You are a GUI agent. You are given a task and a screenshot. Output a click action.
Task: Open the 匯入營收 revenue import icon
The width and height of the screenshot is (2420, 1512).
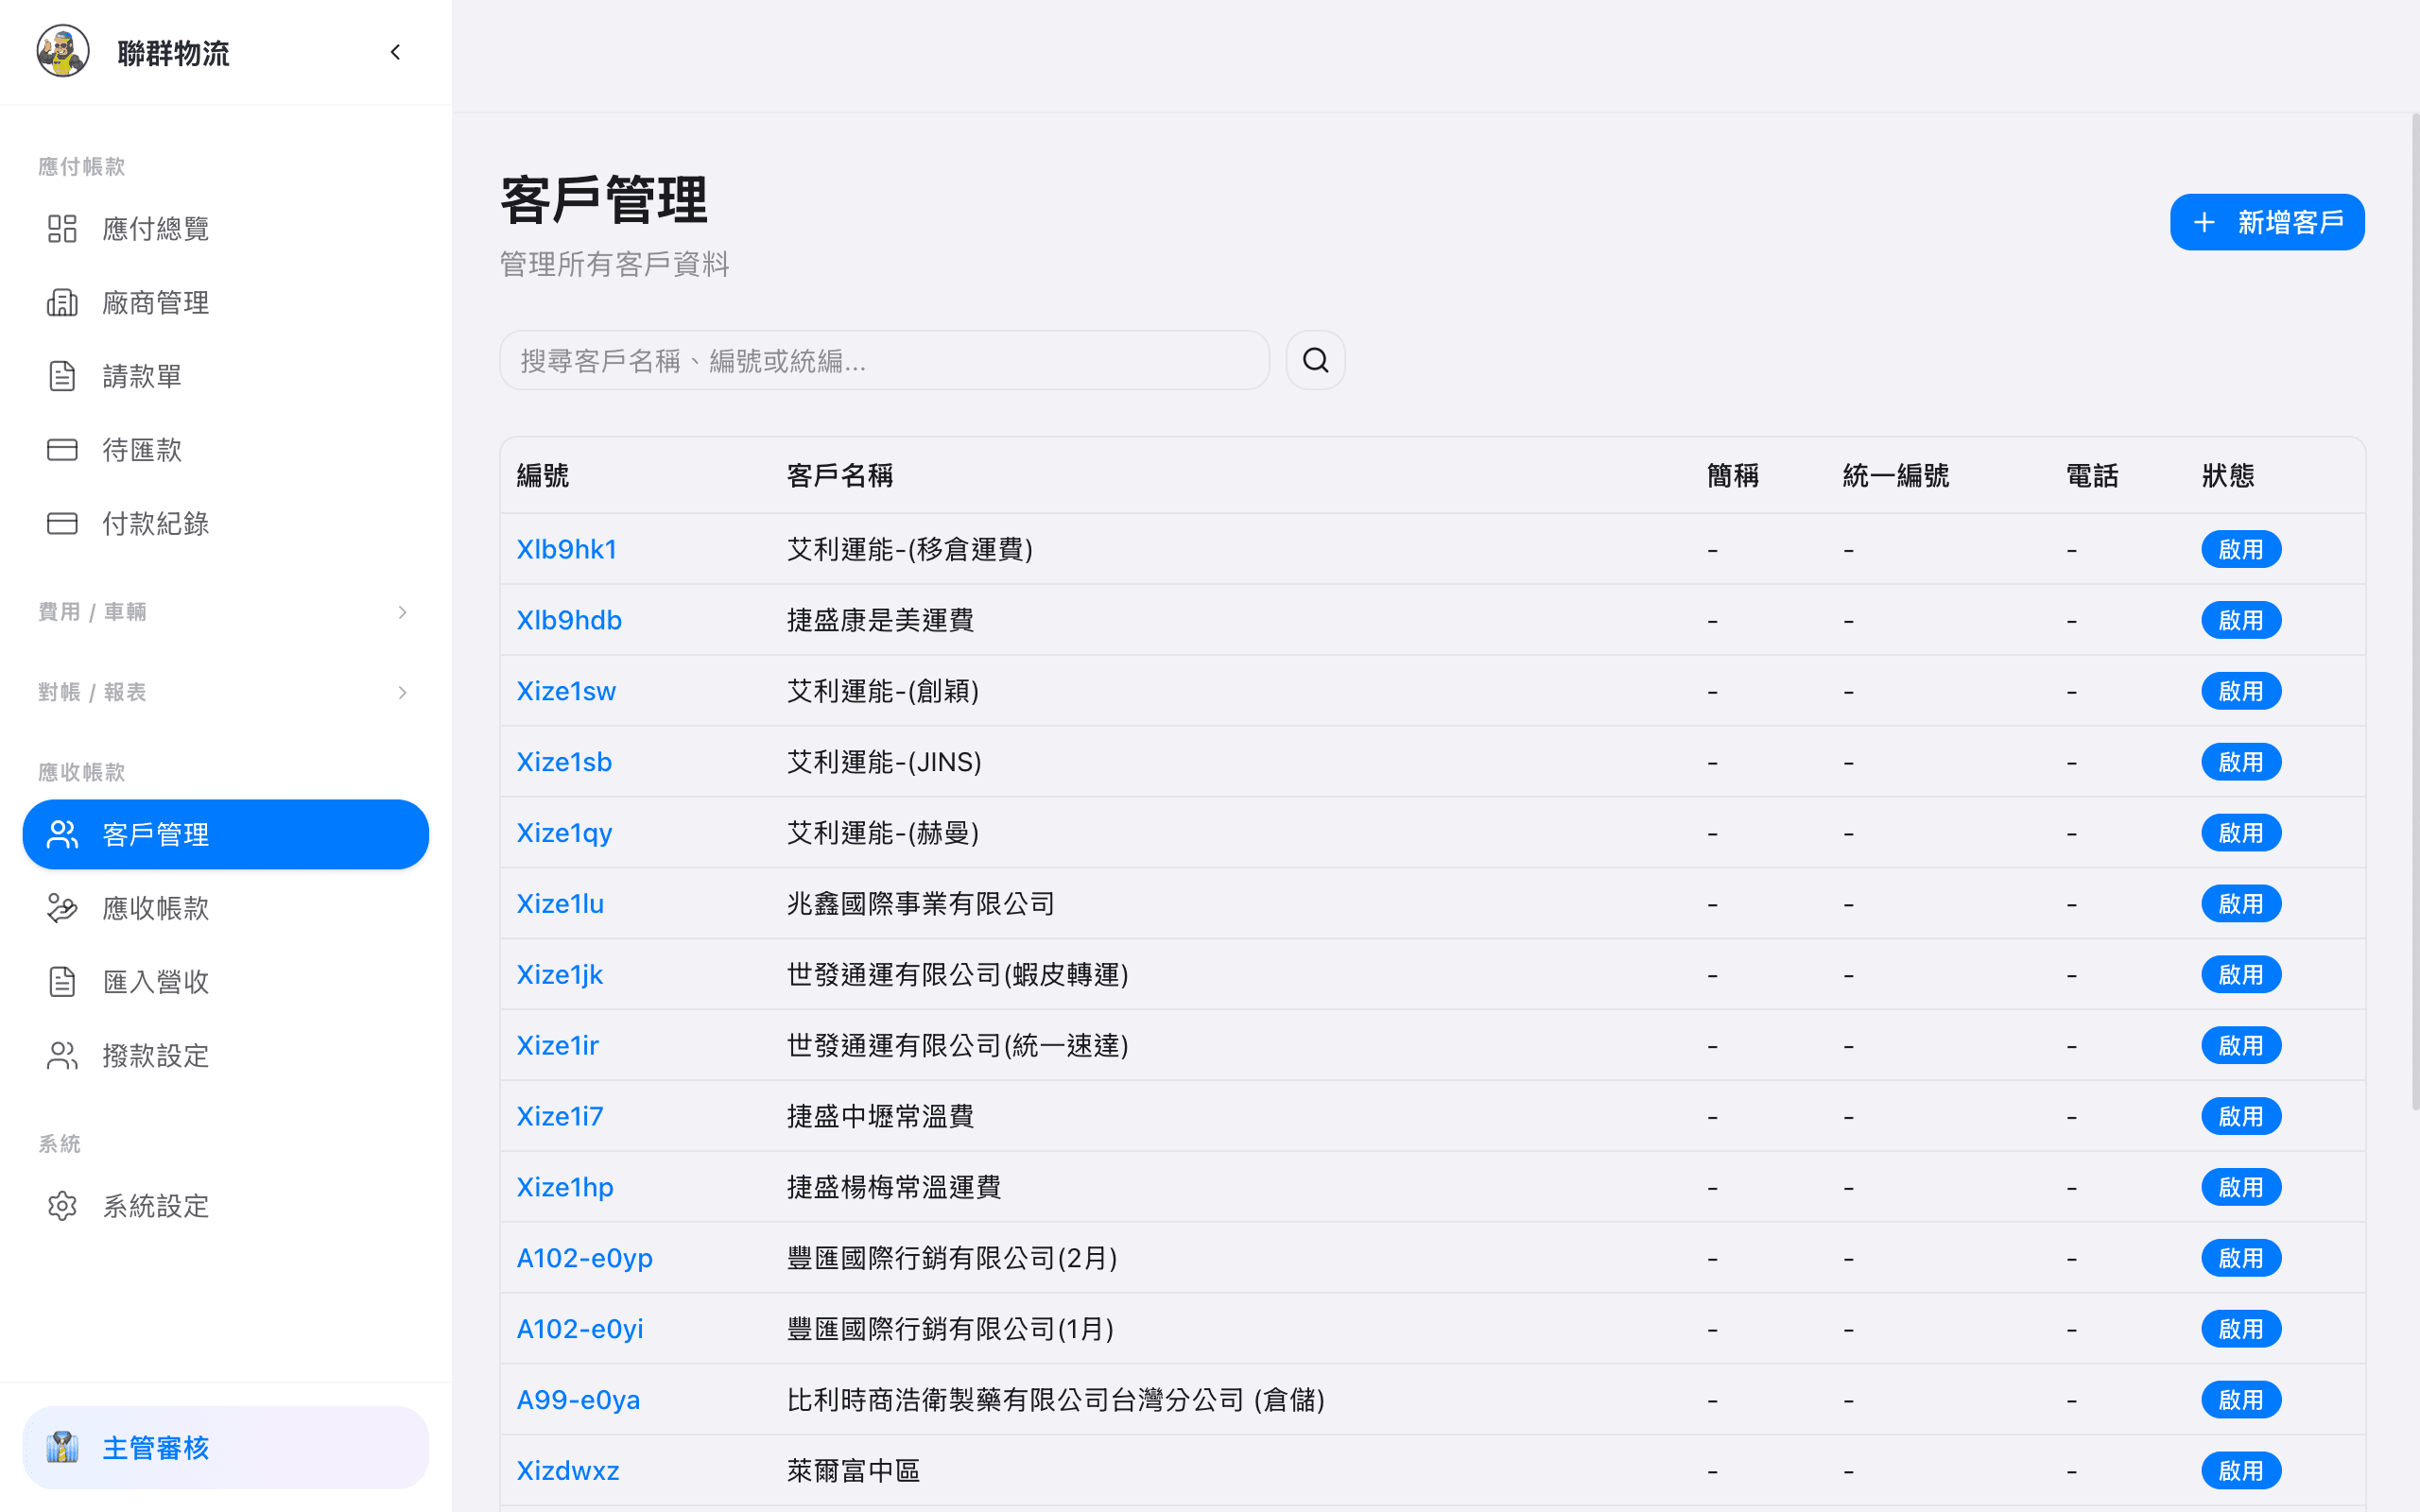click(x=62, y=981)
